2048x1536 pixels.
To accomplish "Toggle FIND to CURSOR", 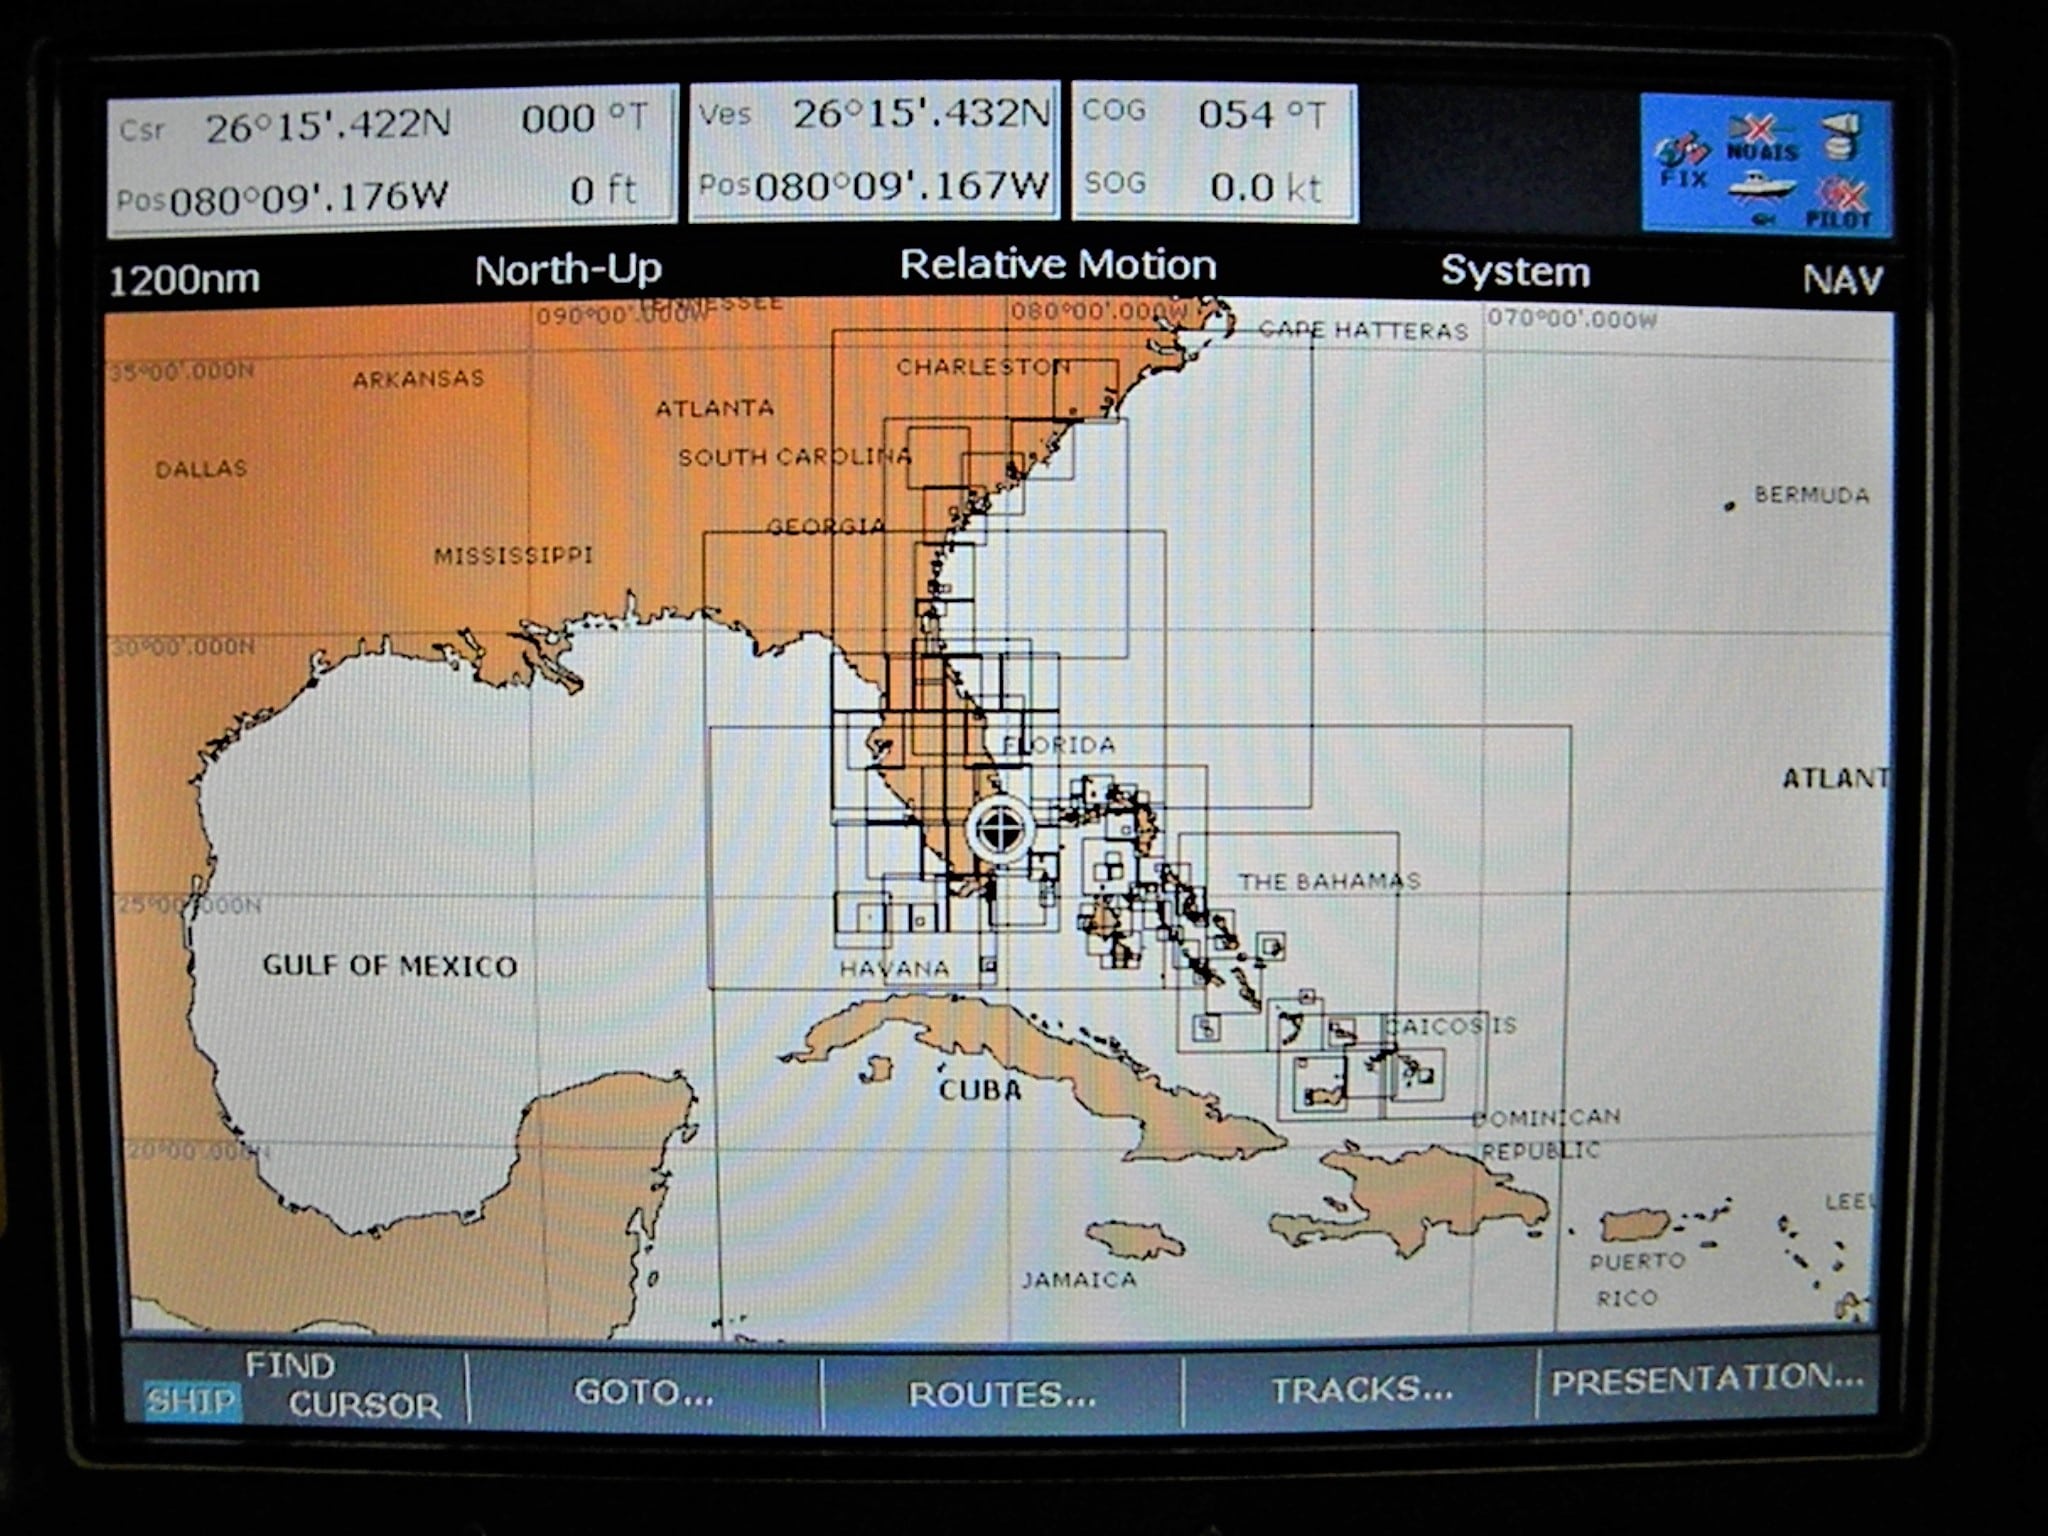I will pyautogui.click(x=364, y=1405).
